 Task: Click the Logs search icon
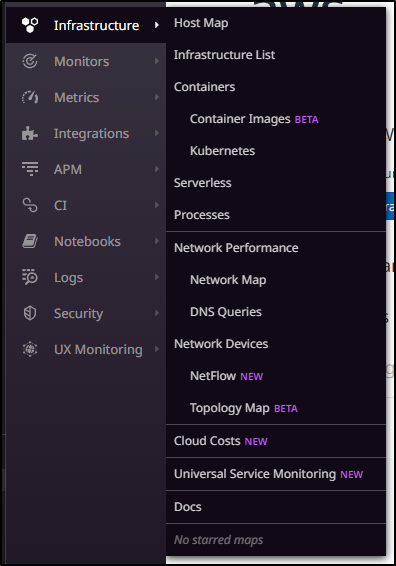(30, 277)
